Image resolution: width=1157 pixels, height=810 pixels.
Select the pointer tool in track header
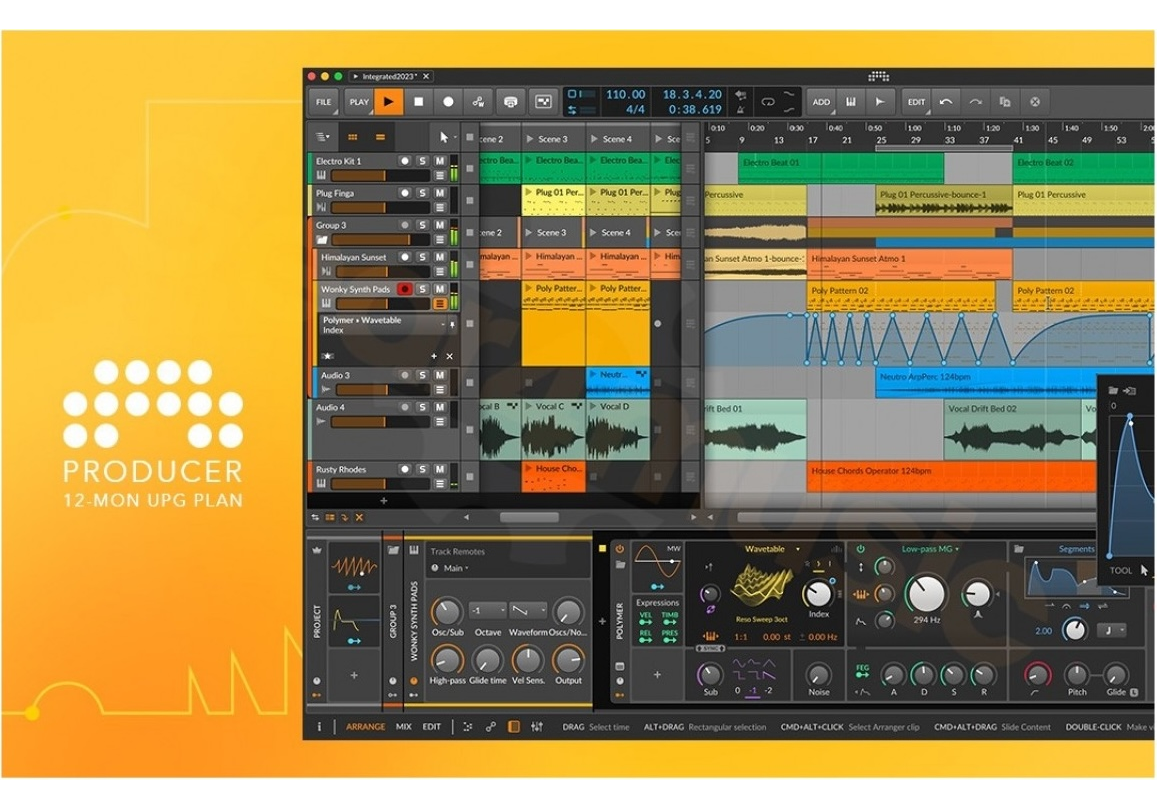pos(443,137)
